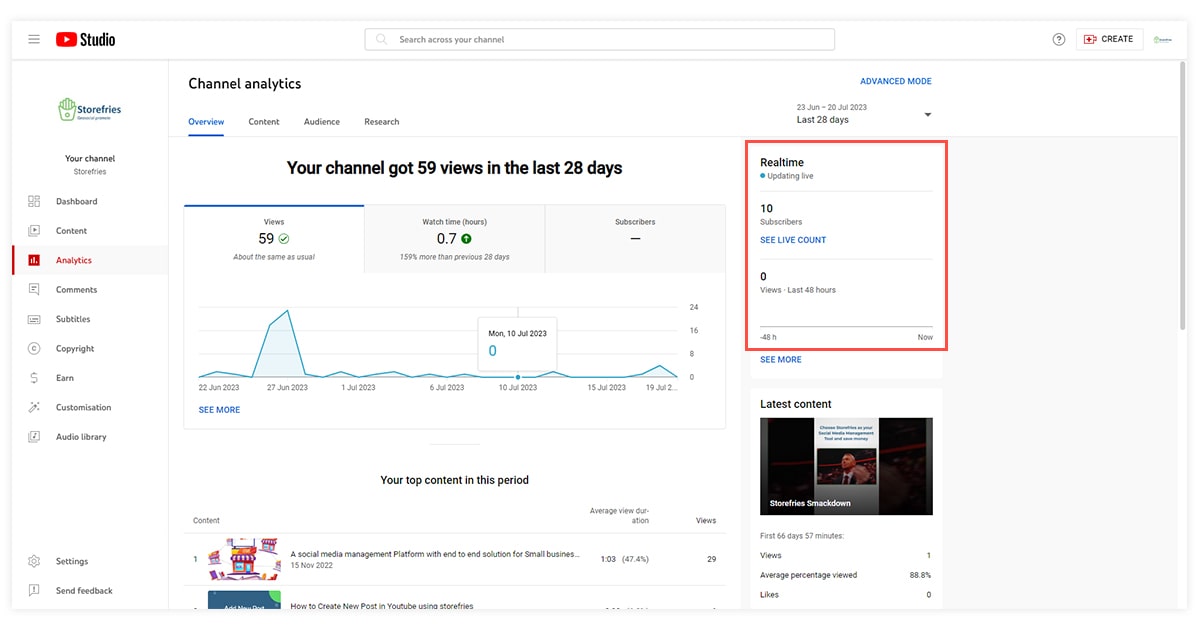This screenshot has height=630, width=1200.
Task: Click the Copyright sidebar icon
Action: pos(34,349)
